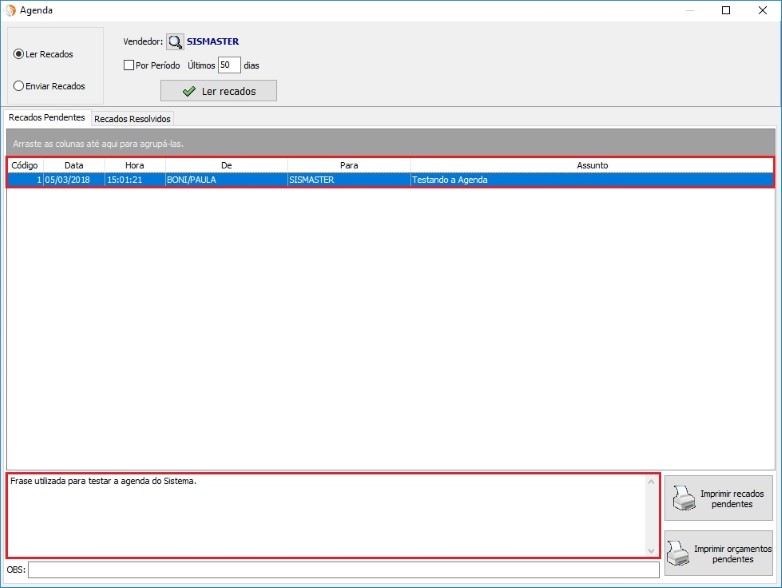Click the printer icon for recados pendentes

pos(683,497)
